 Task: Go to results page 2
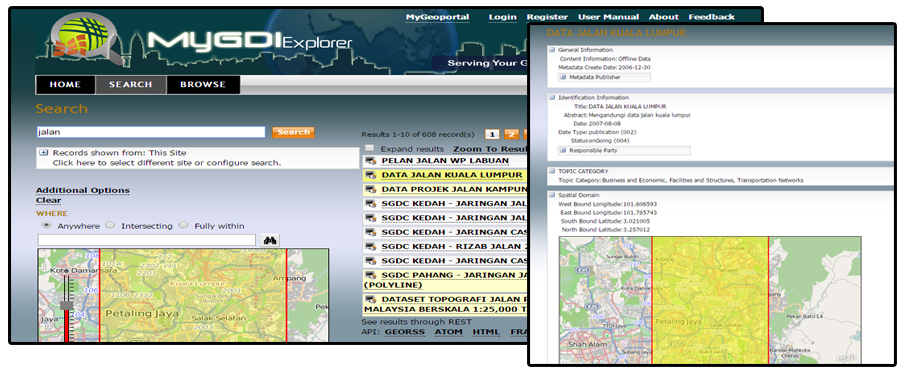(512, 135)
